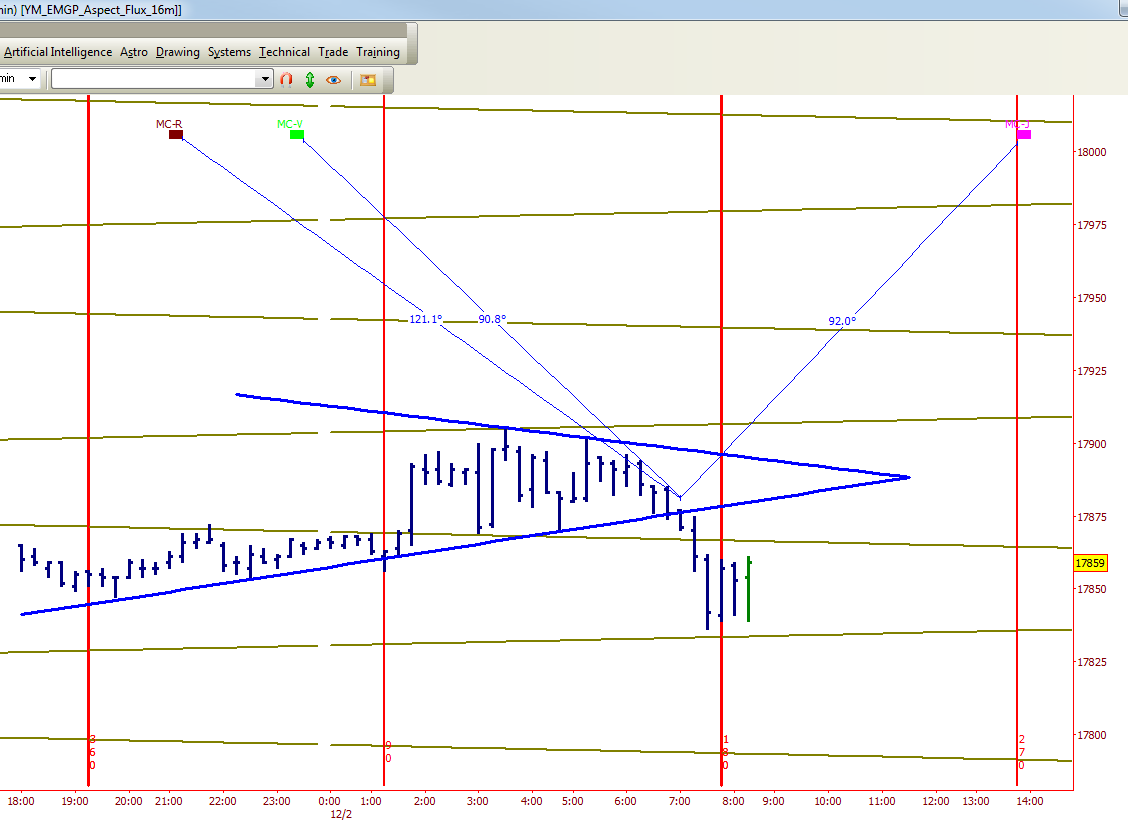Open the bulletin board icon in toolbar

click(x=368, y=80)
